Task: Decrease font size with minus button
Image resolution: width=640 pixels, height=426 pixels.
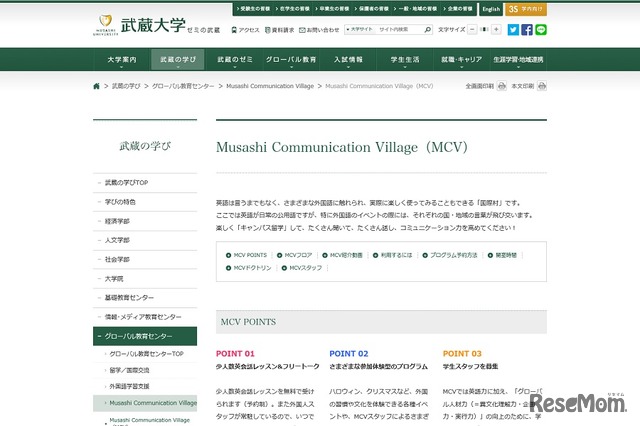Action: click(474, 30)
